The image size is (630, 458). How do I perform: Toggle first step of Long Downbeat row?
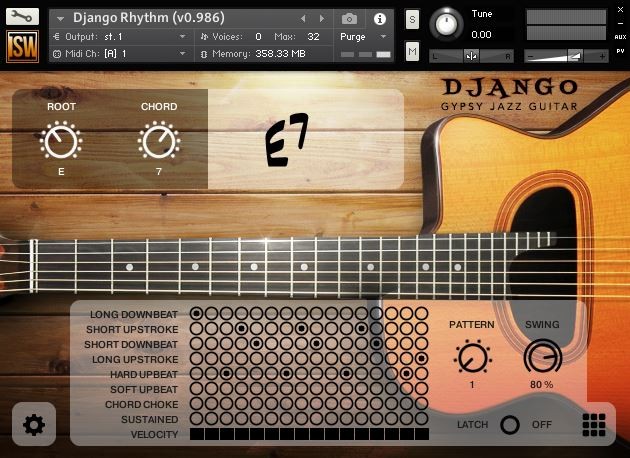click(196, 313)
